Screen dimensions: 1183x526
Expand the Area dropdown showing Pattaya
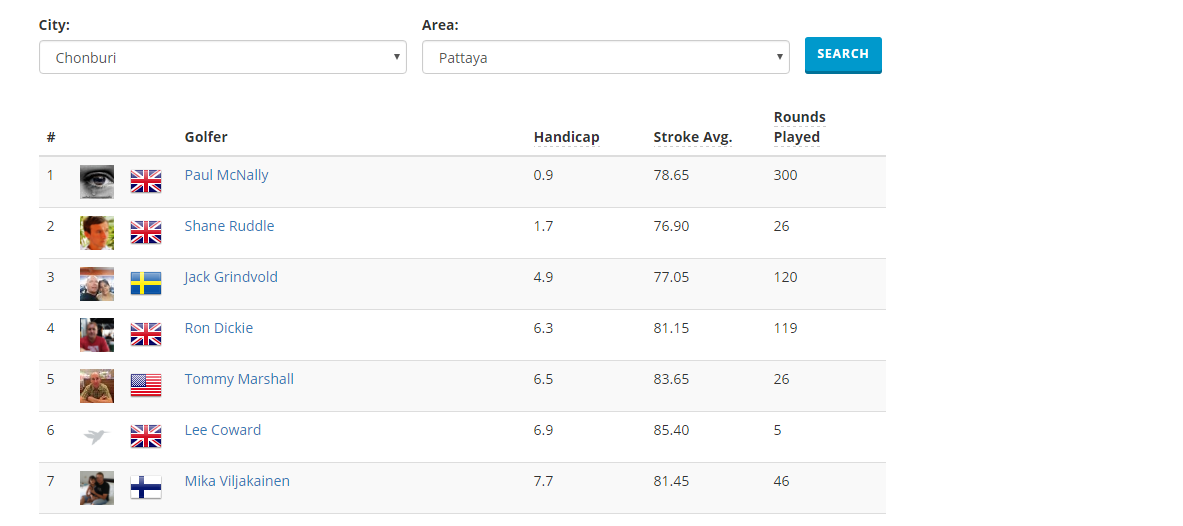tap(605, 57)
